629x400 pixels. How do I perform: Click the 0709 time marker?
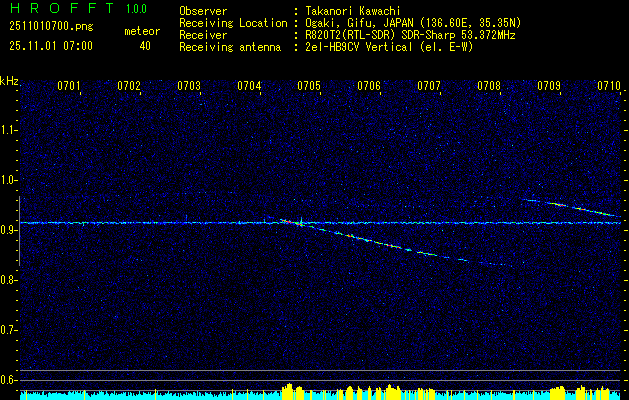click(548, 87)
